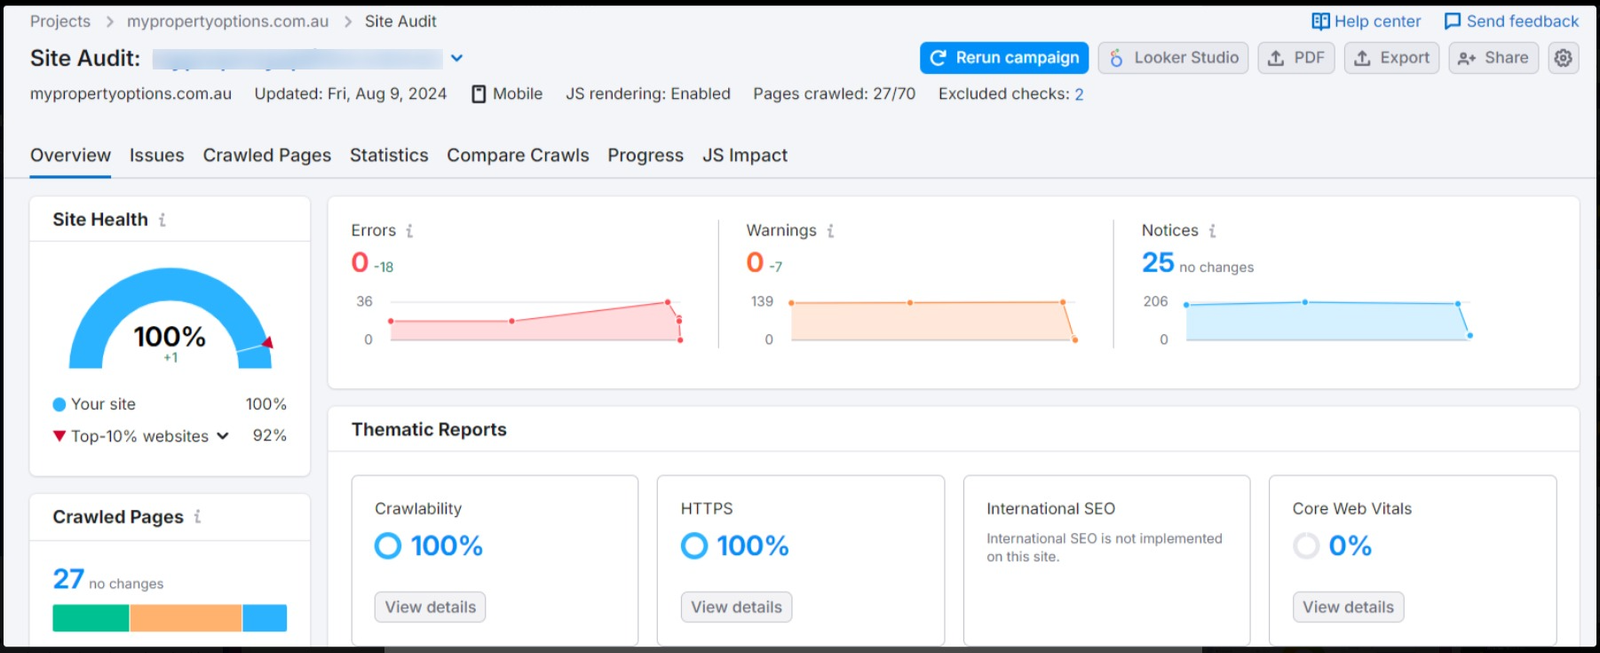Open Looker Studio integration
This screenshot has height=653, width=1600.
pos(1173,58)
